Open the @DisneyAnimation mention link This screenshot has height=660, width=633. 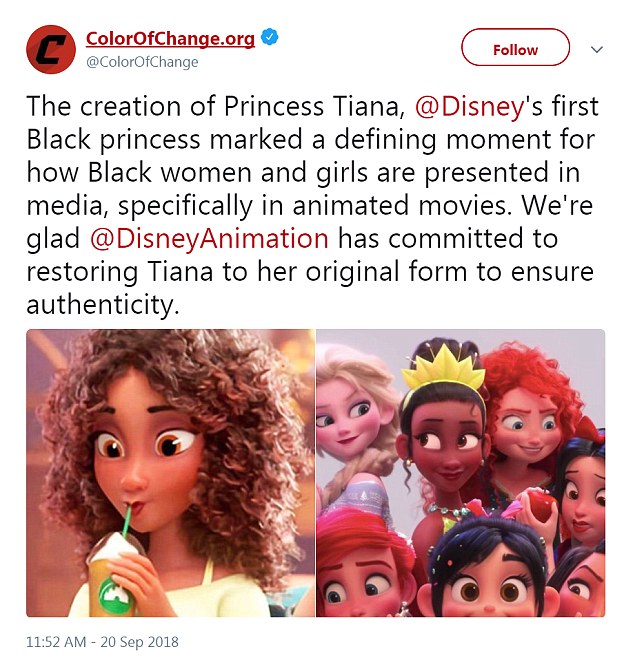pyautogui.click(x=209, y=238)
